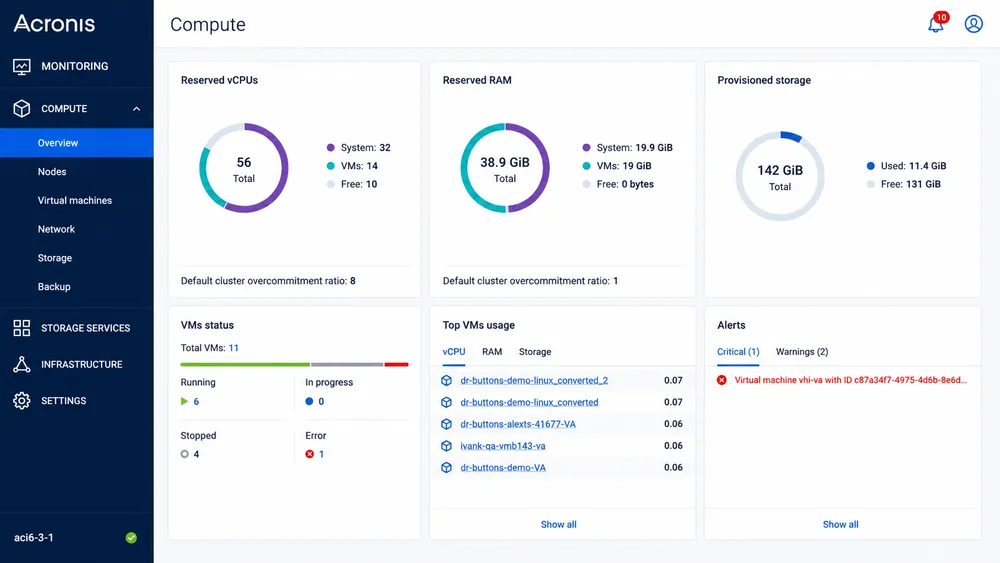The image size is (1000, 563).
Task: Select the Critical (1) alerts tab
Action: 738,352
